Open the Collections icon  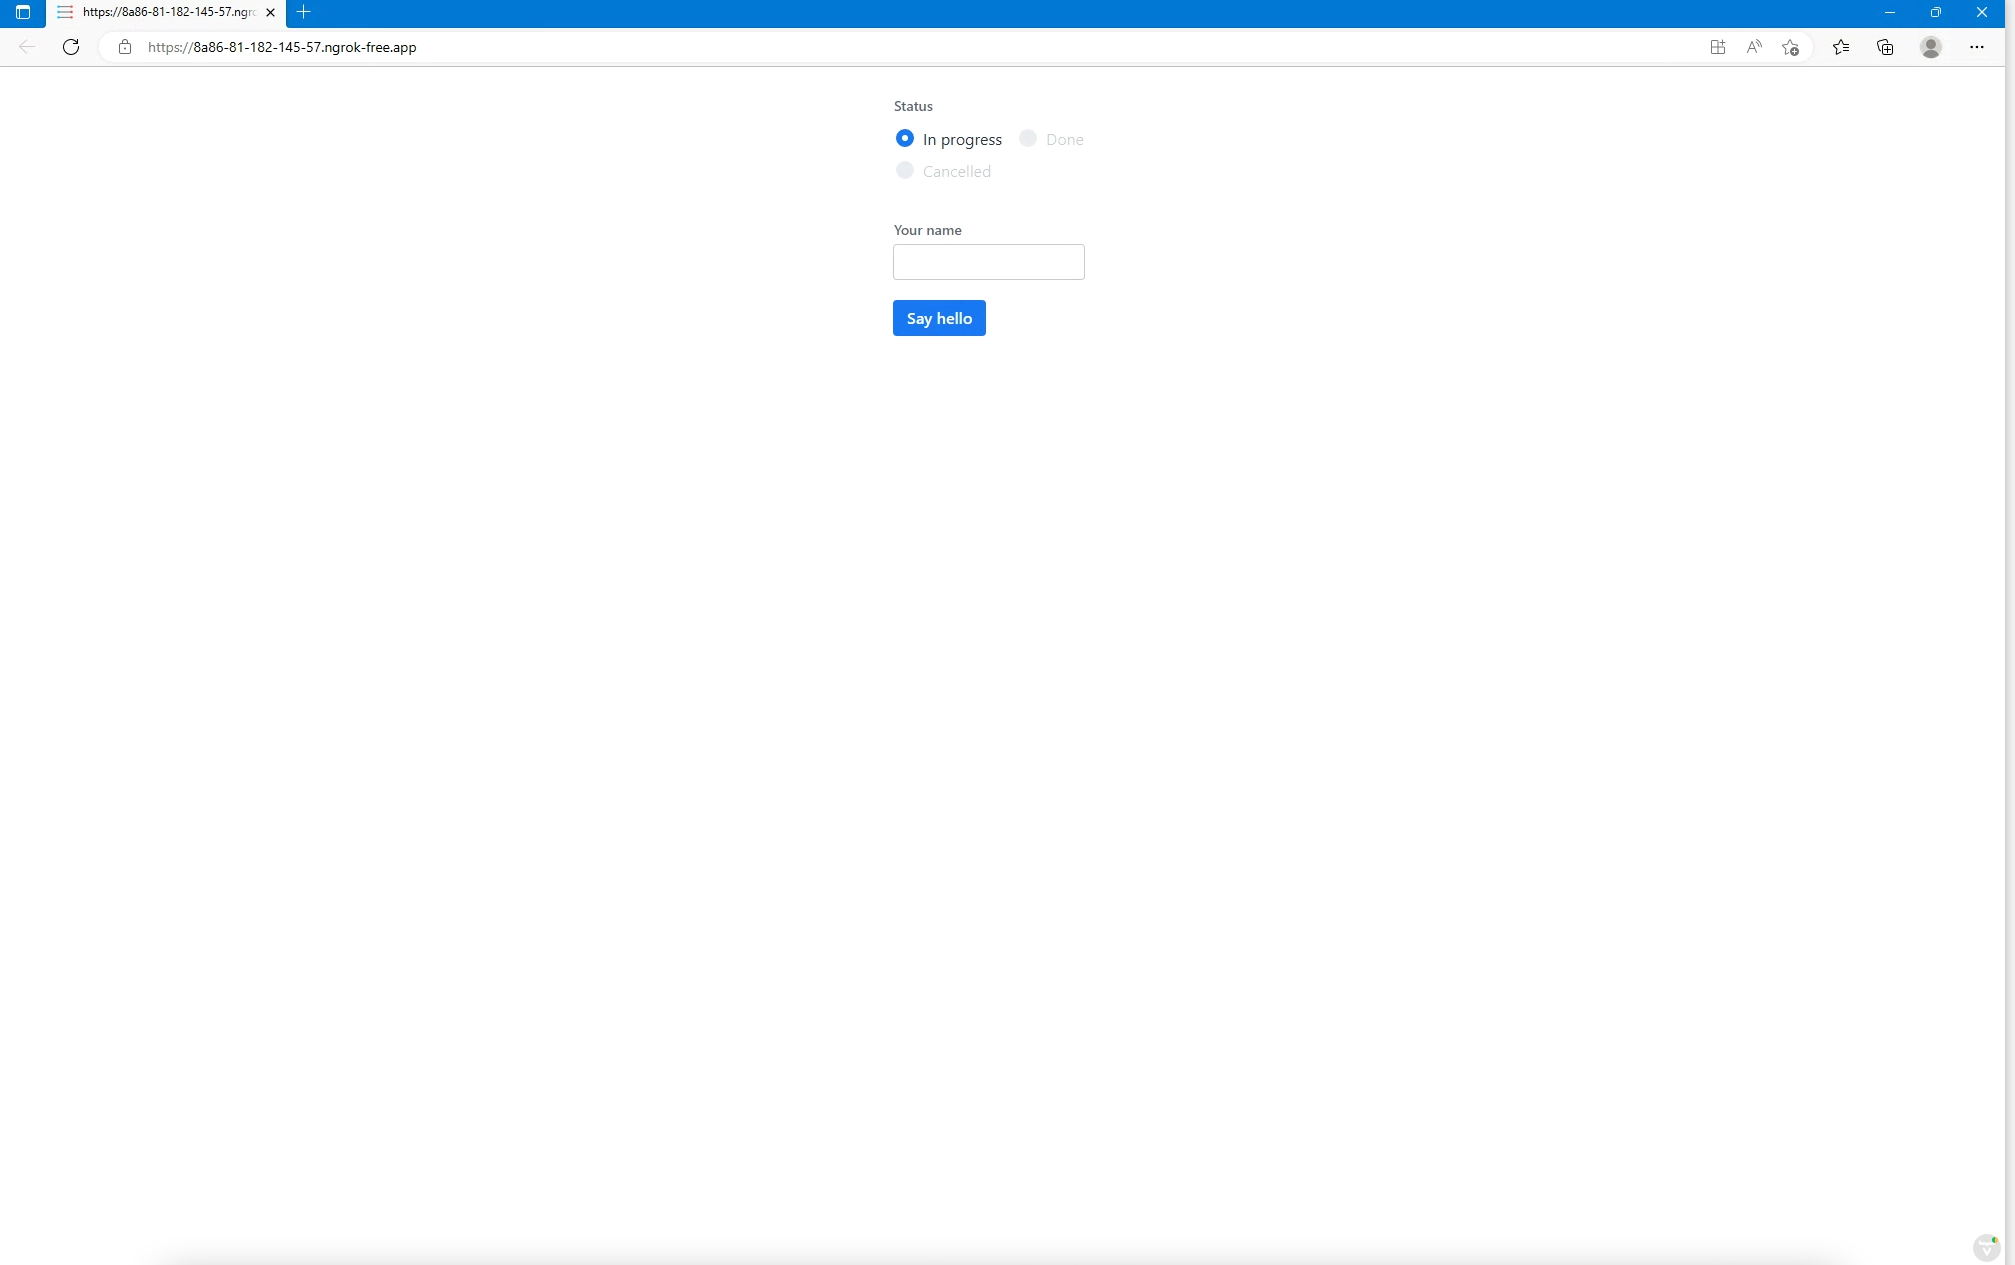click(x=1885, y=47)
